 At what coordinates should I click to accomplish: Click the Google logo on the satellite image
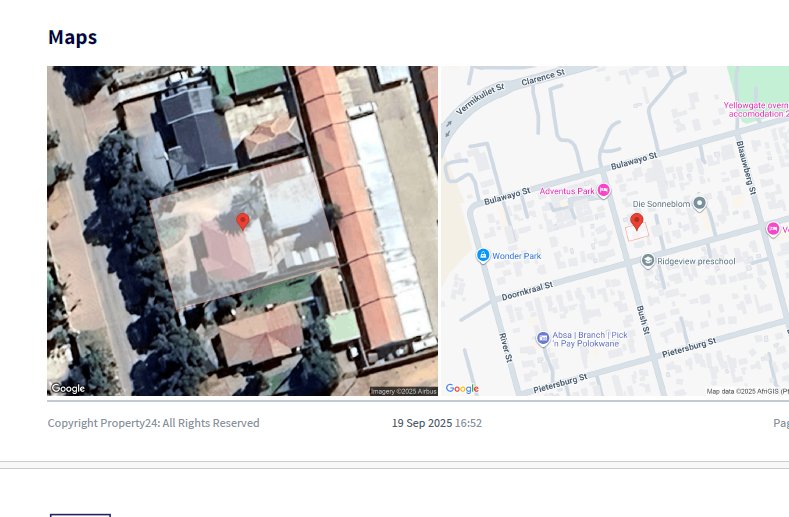[68, 388]
